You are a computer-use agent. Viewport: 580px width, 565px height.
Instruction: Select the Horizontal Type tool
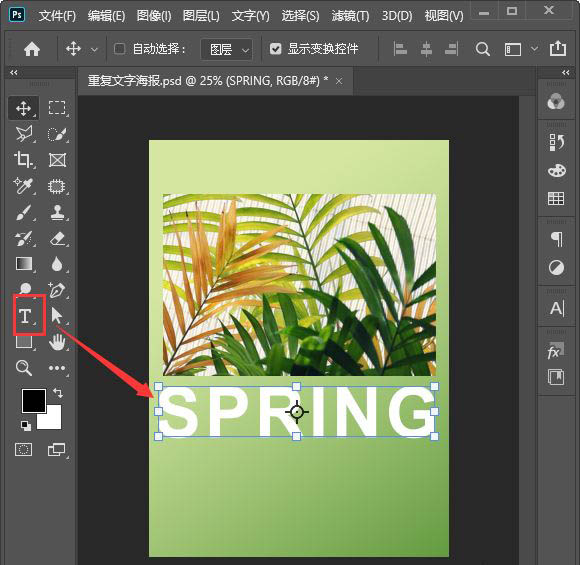[25, 316]
